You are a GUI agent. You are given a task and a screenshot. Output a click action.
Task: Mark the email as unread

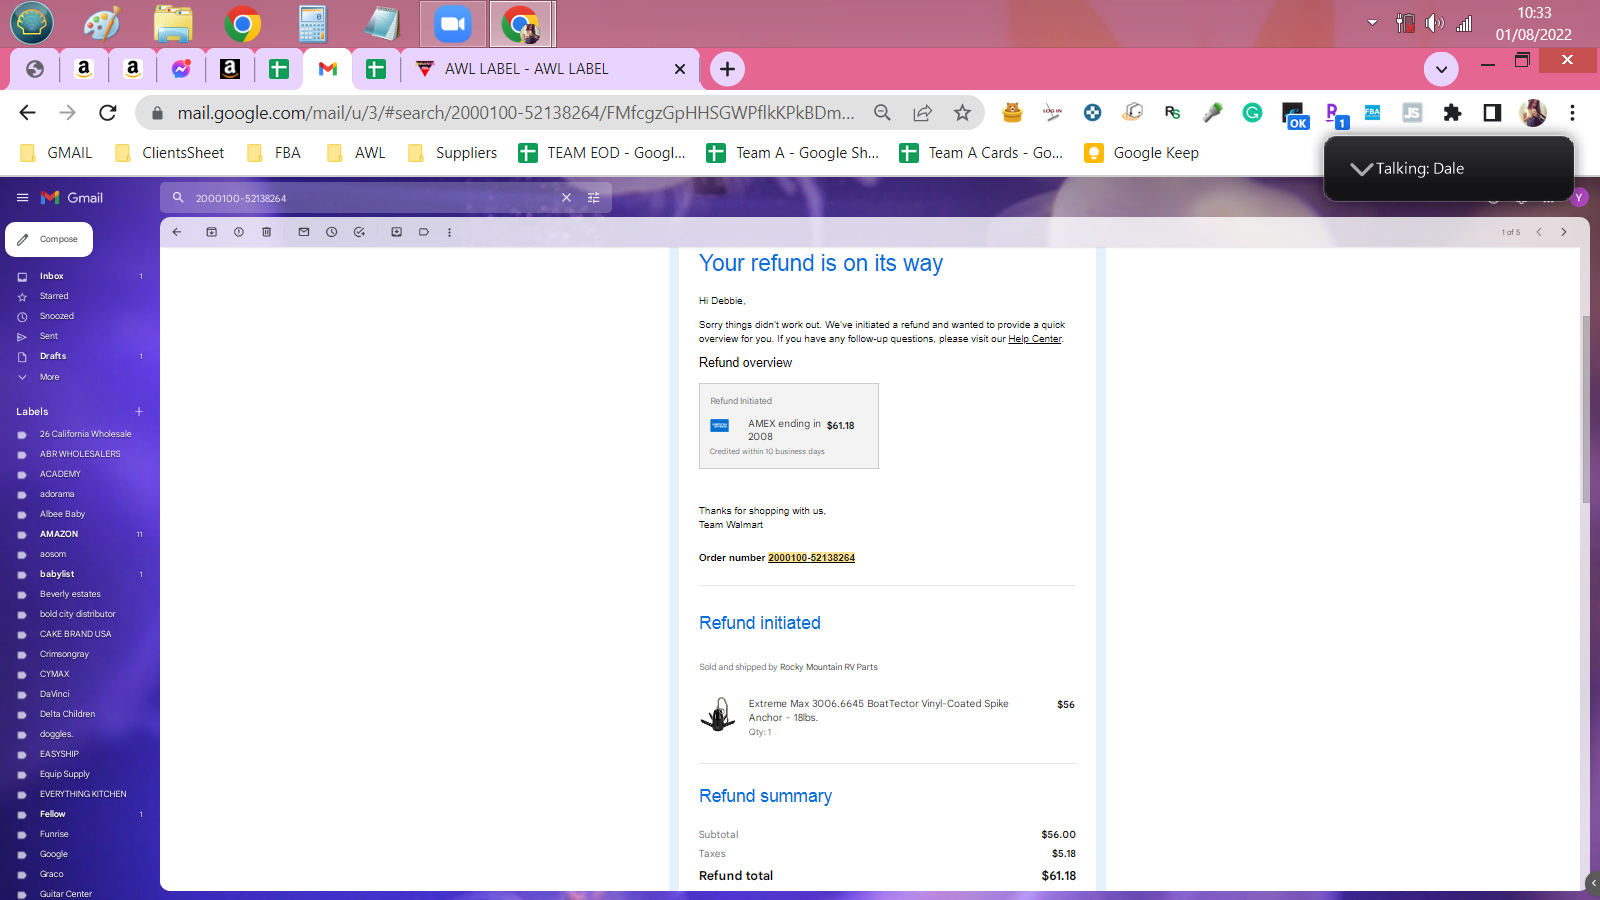click(x=304, y=232)
